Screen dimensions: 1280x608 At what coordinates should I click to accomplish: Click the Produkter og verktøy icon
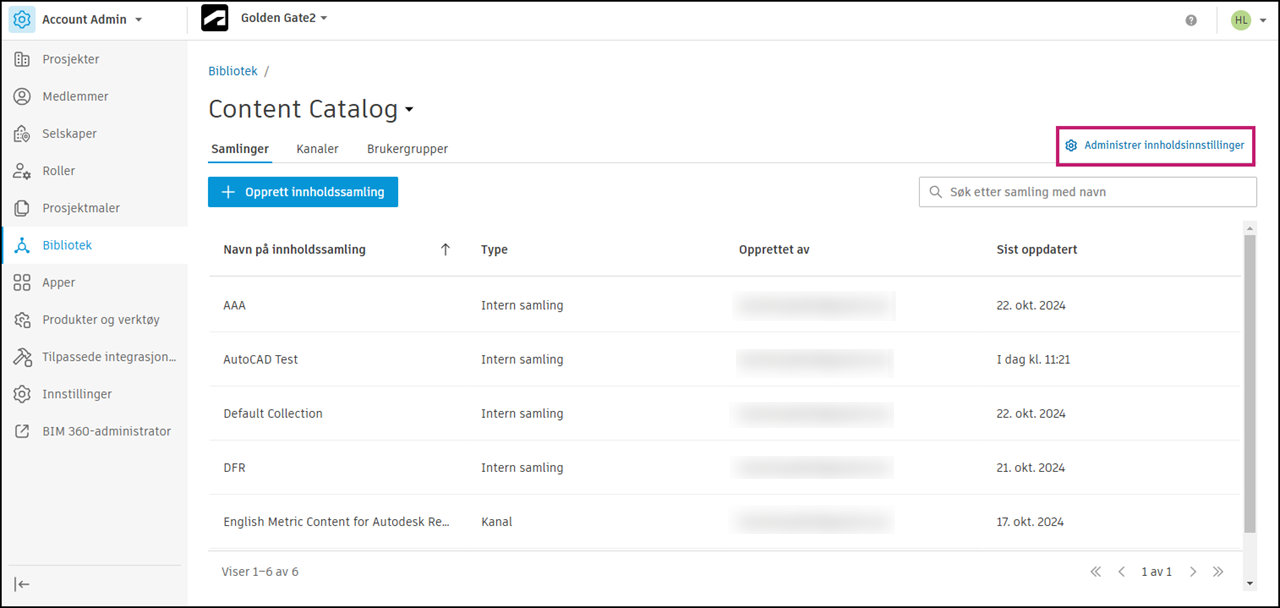coord(22,320)
